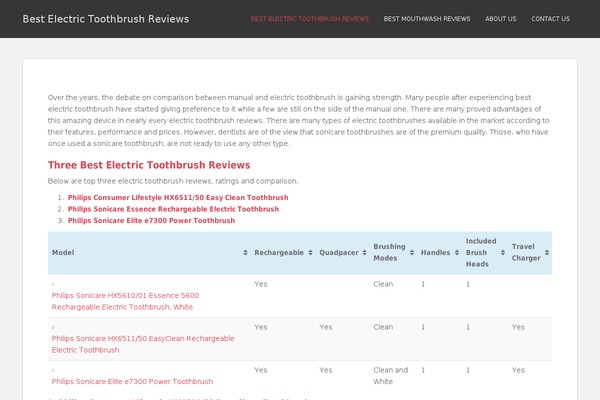The image size is (600, 400).
Task: Click the Model column header
Action: tap(149, 253)
